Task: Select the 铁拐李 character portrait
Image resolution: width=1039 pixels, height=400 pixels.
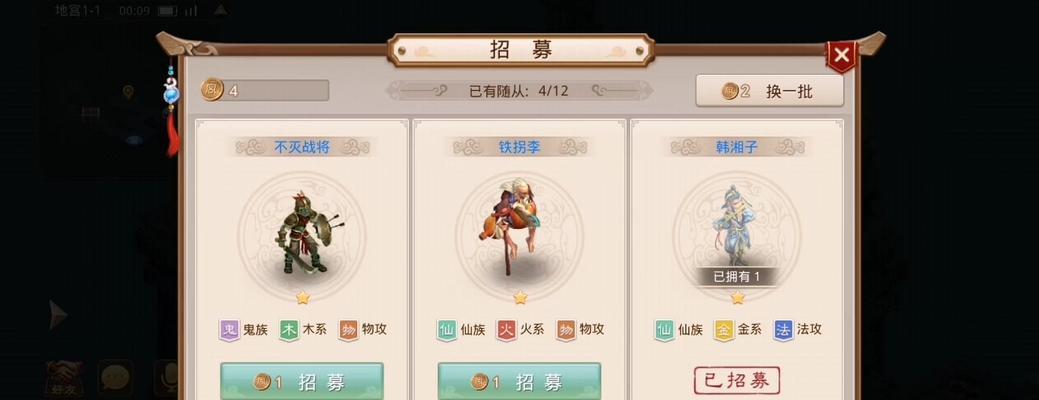Action: (520, 235)
